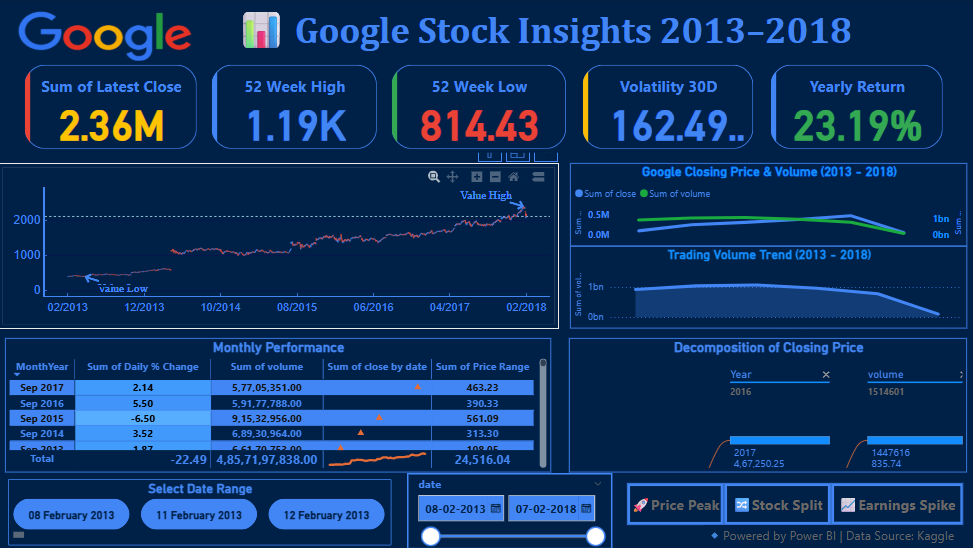
Task: Select the 08 February 2013 date chip
Action: (x=71, y=514)
